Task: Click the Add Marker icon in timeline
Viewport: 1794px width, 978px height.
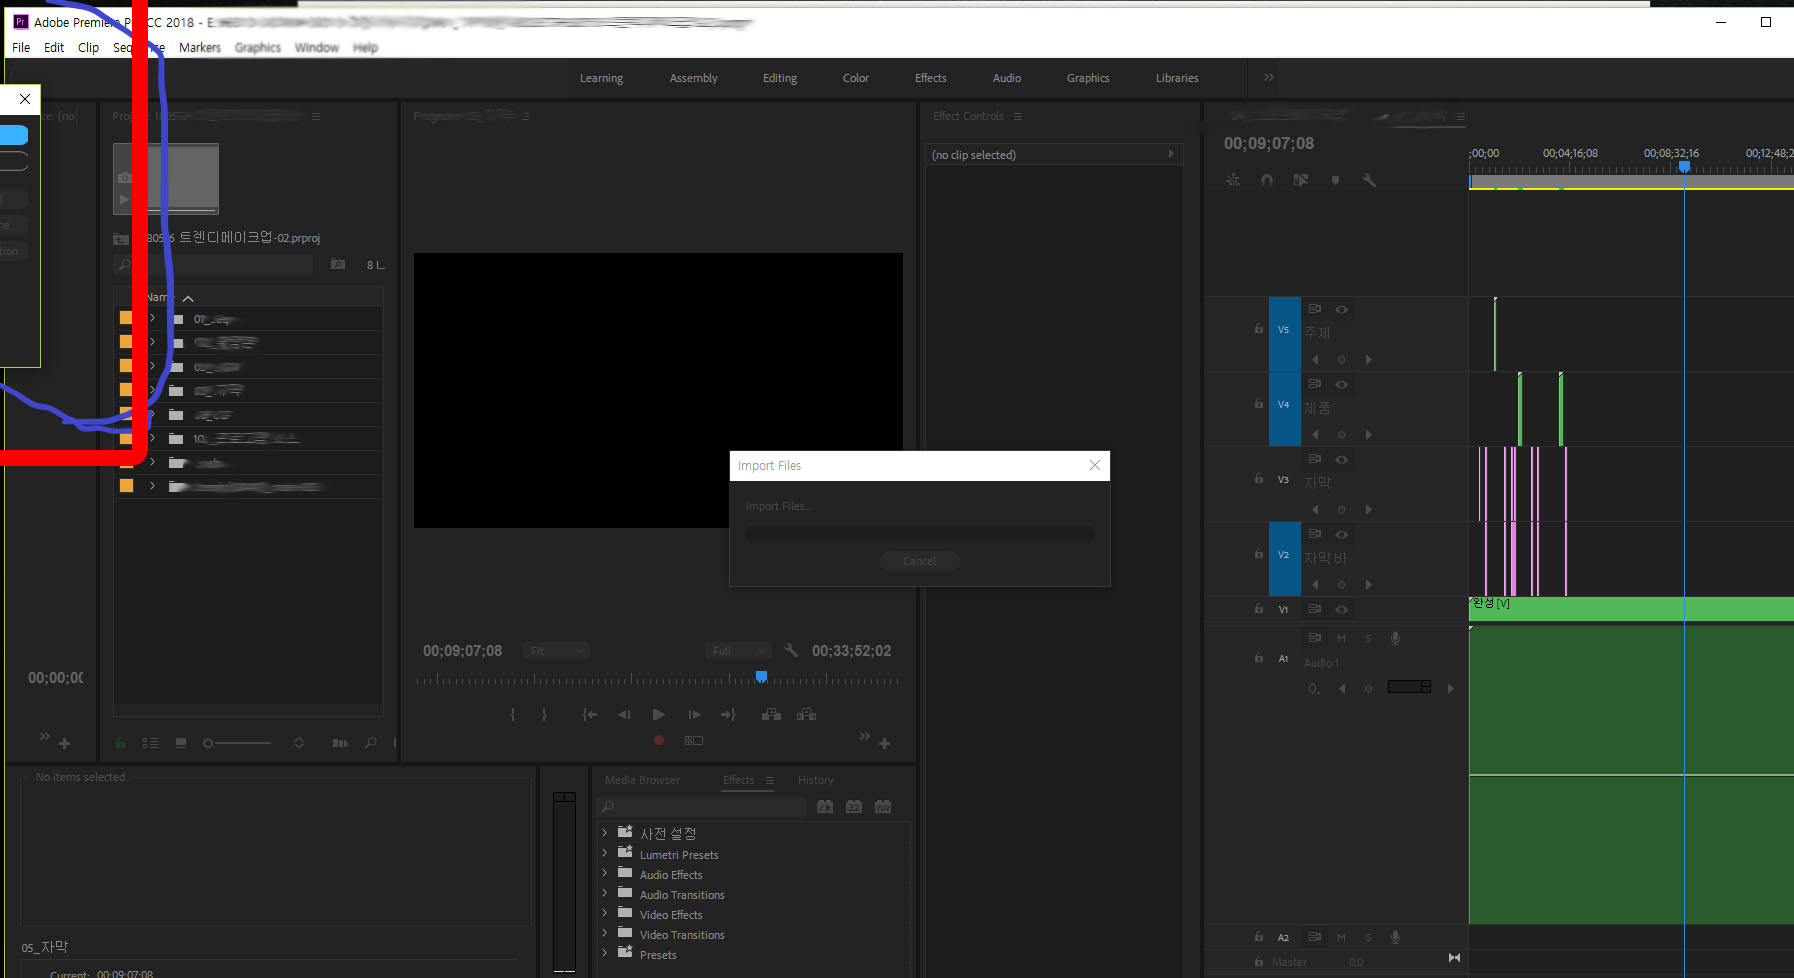Action: click(1335, 180)
